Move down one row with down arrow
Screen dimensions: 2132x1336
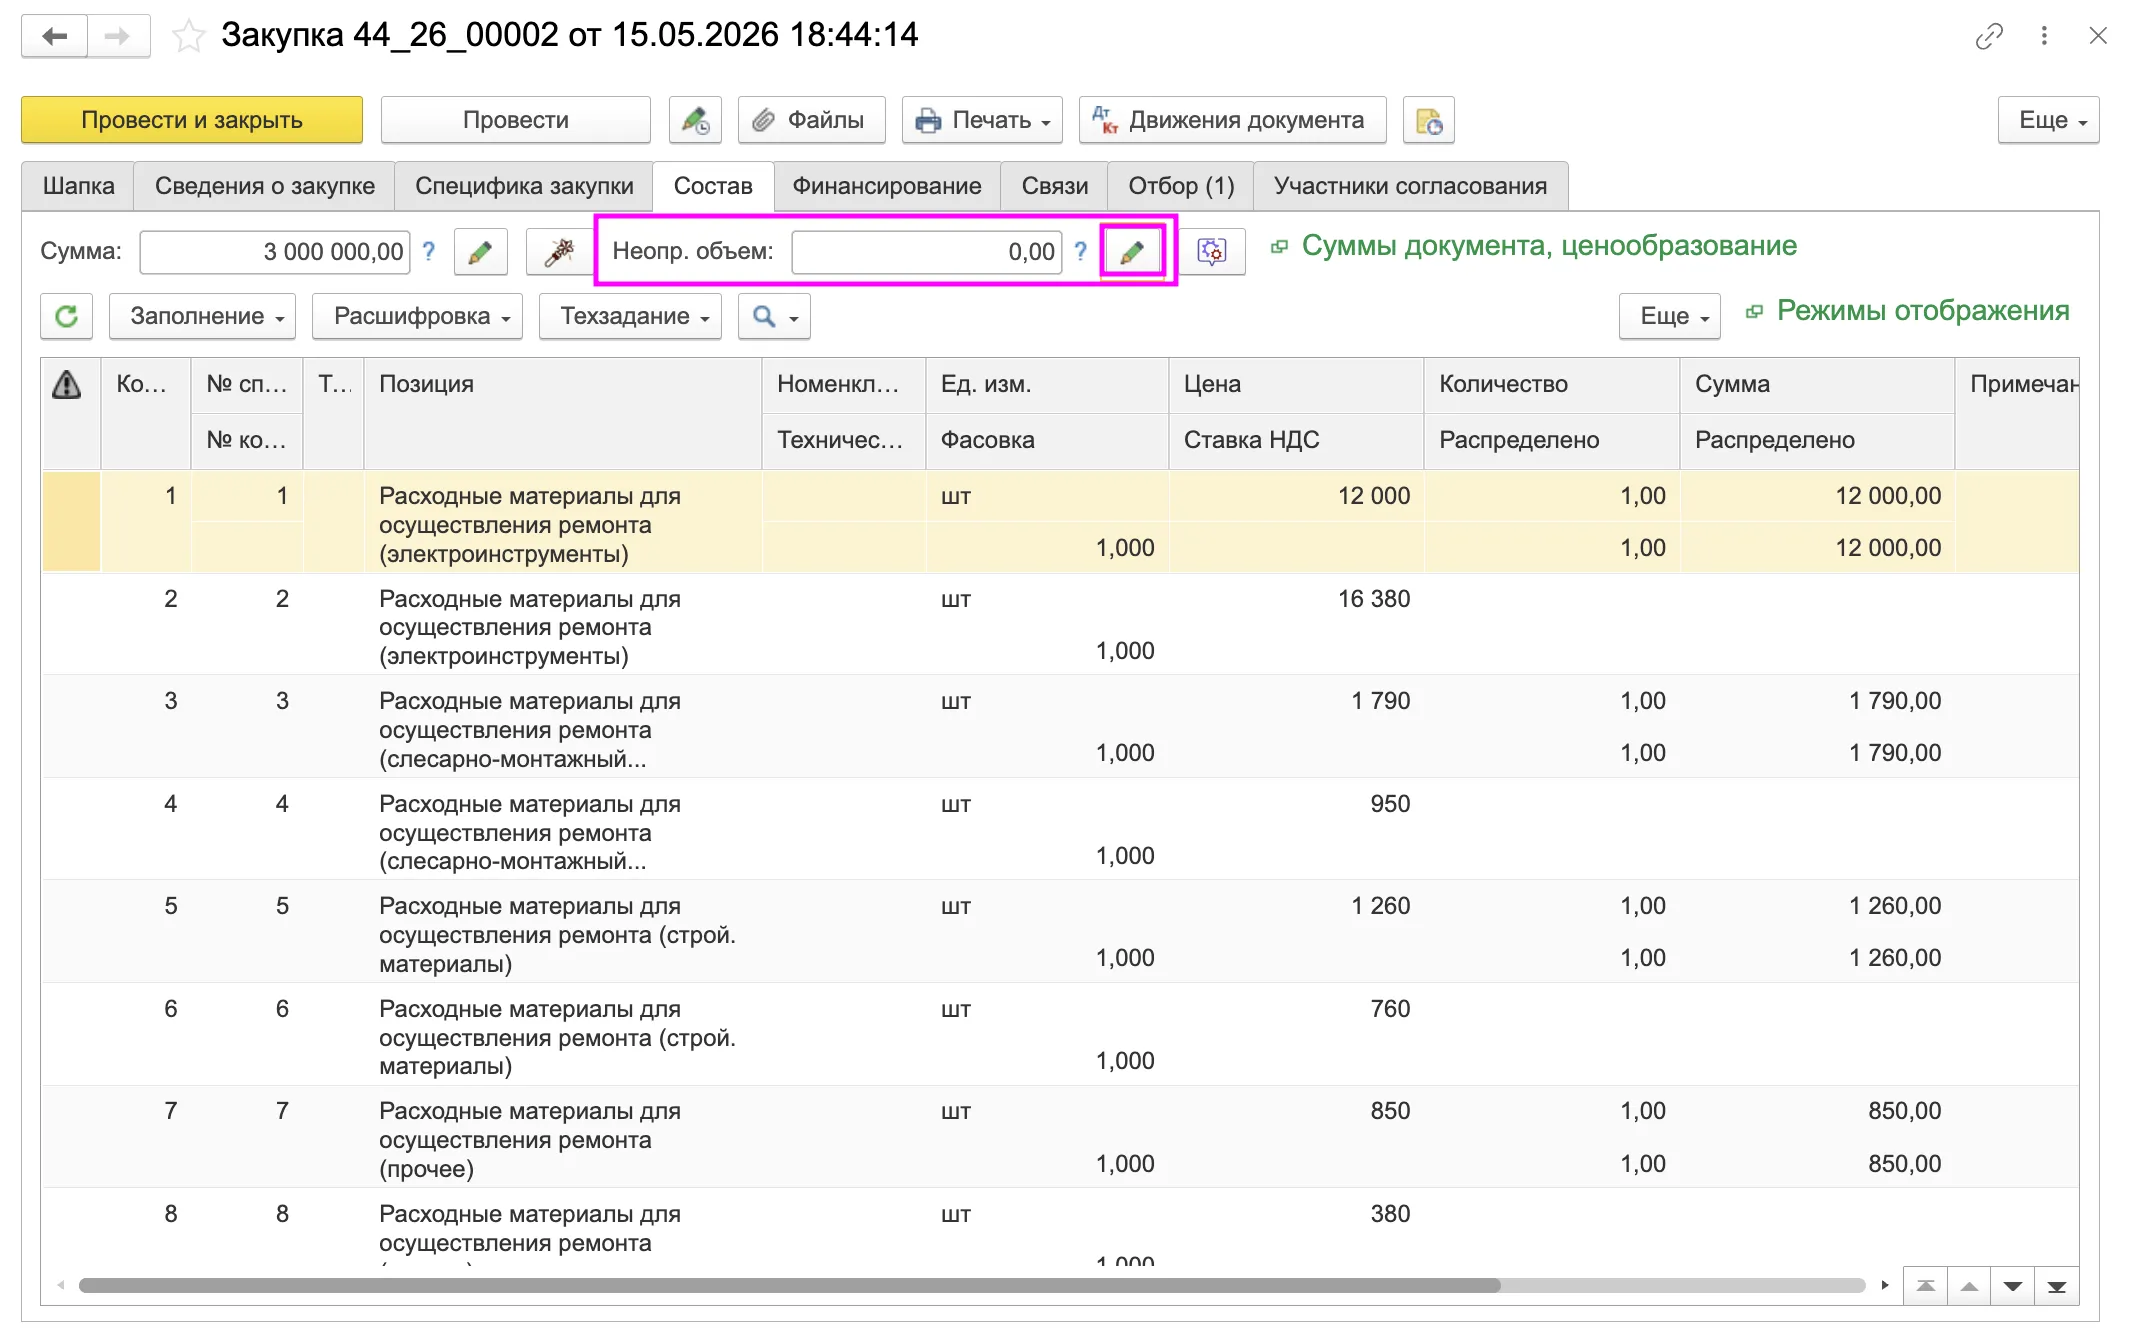2013,1286
